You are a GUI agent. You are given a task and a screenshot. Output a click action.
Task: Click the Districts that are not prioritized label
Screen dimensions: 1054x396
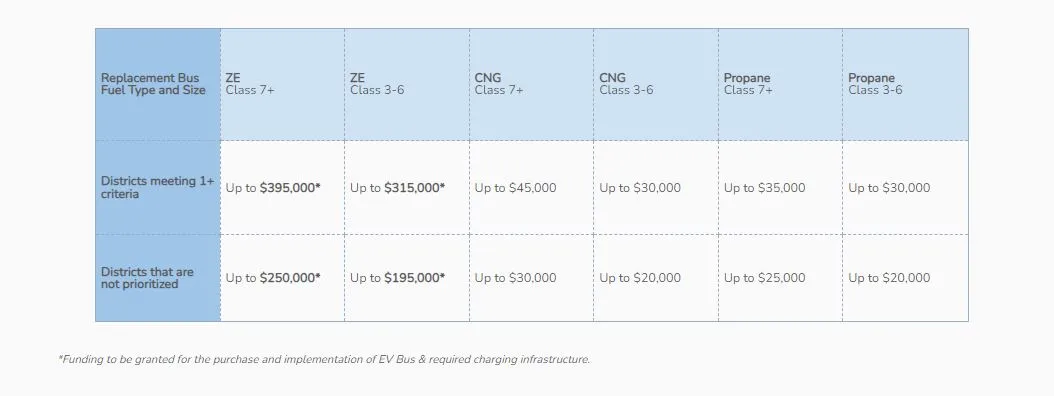pyautogui.click(x=147, y=278)
